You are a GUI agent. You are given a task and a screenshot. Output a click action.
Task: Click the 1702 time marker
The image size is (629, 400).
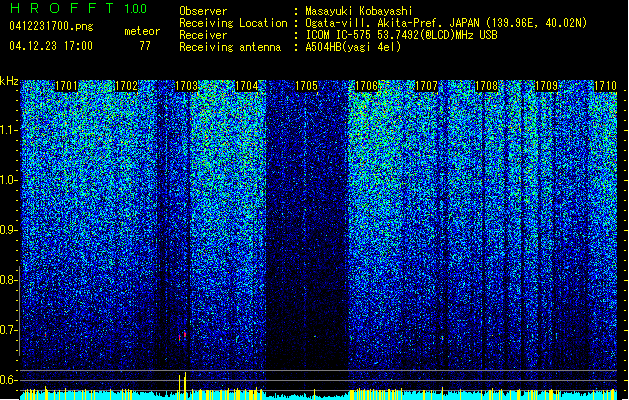126,86
